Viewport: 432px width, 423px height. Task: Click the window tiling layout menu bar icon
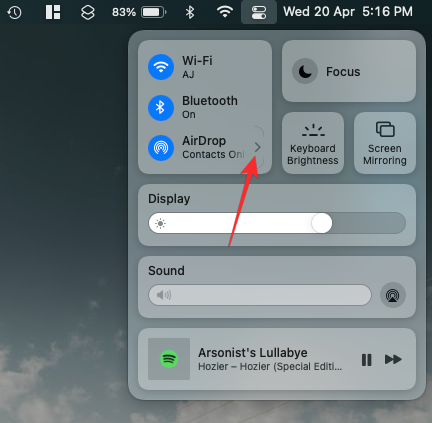pos(53,12)
